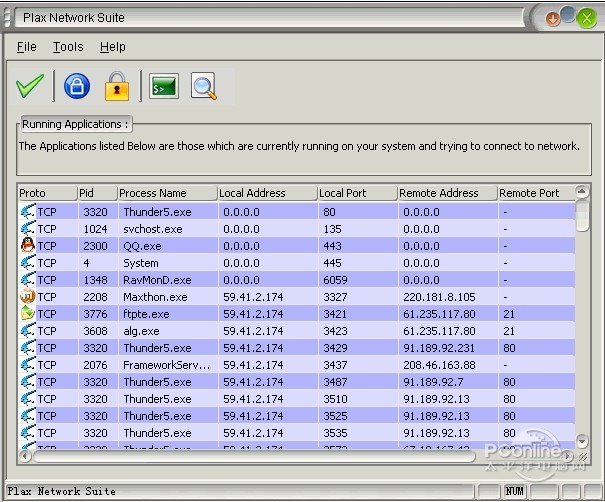Viewport: 605px width, 502px height.
Task: Open the green command console icon
Action: (x=164, y=87)
